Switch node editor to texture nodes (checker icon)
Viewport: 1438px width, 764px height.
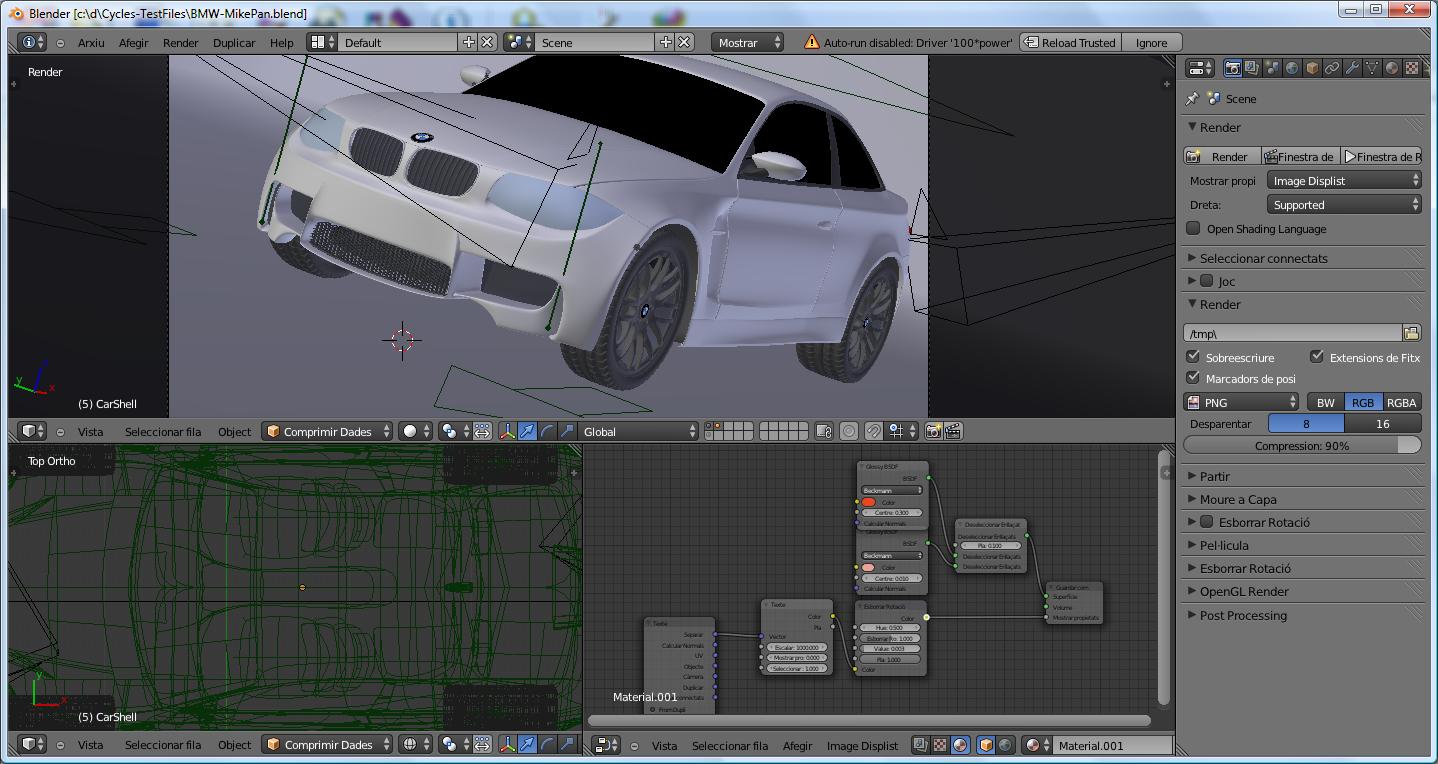click(940, 745)
